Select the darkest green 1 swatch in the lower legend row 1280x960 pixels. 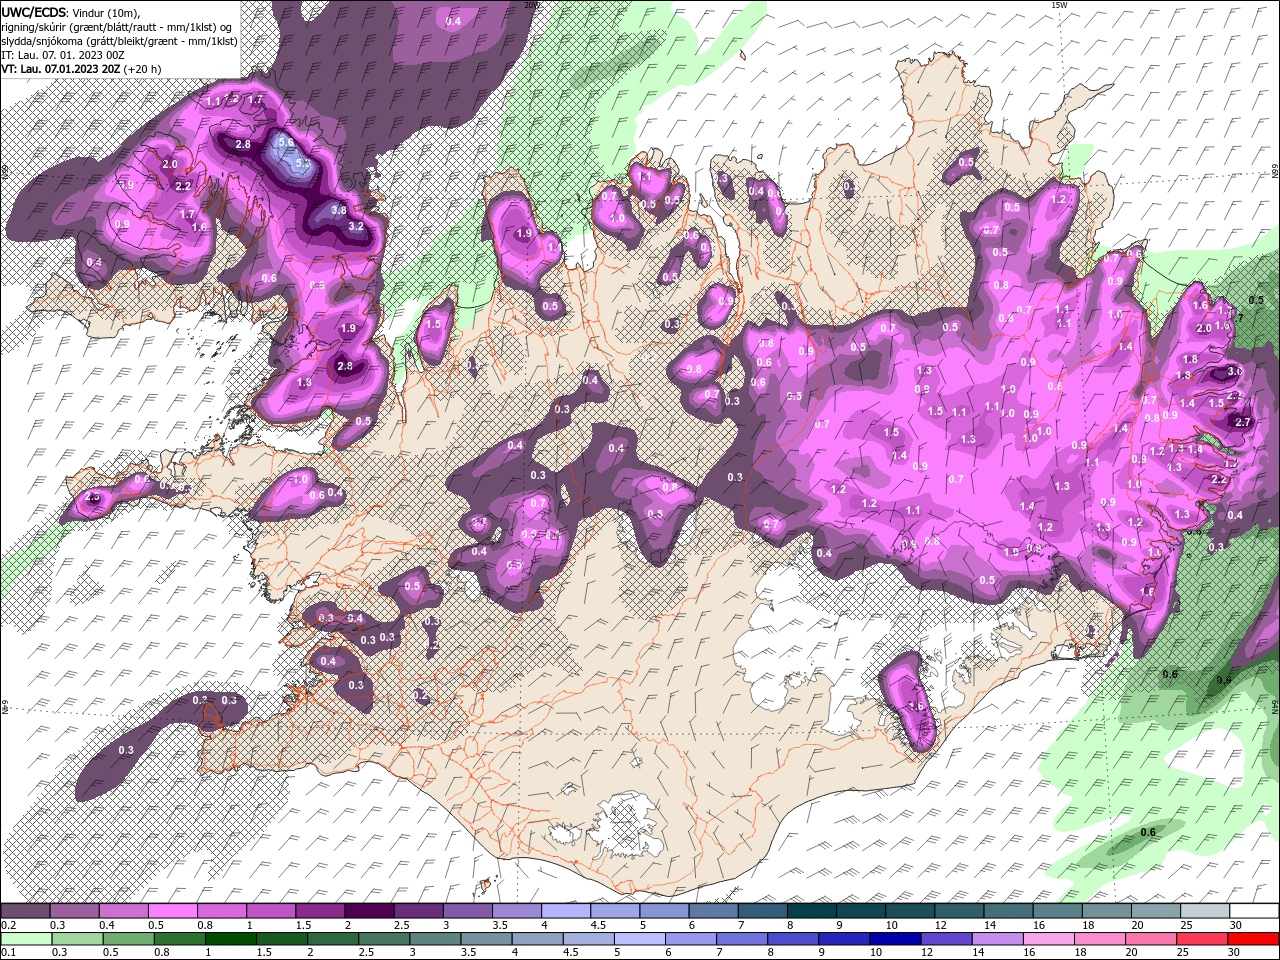[230, 939]
